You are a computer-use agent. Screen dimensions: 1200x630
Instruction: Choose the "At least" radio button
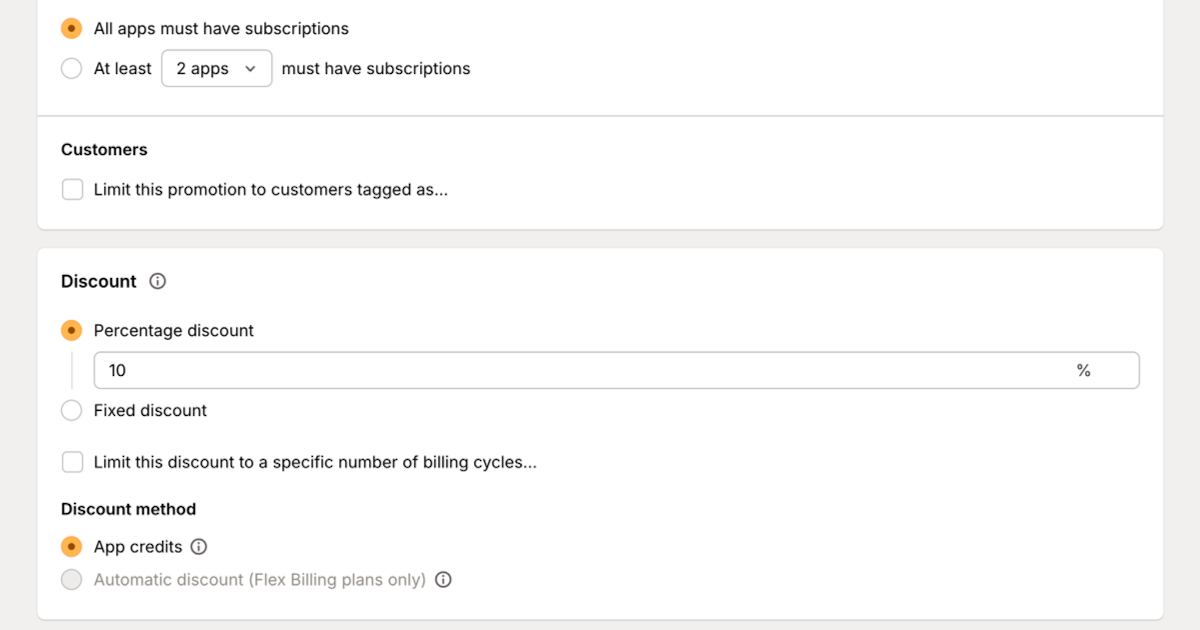pos(71,69)
